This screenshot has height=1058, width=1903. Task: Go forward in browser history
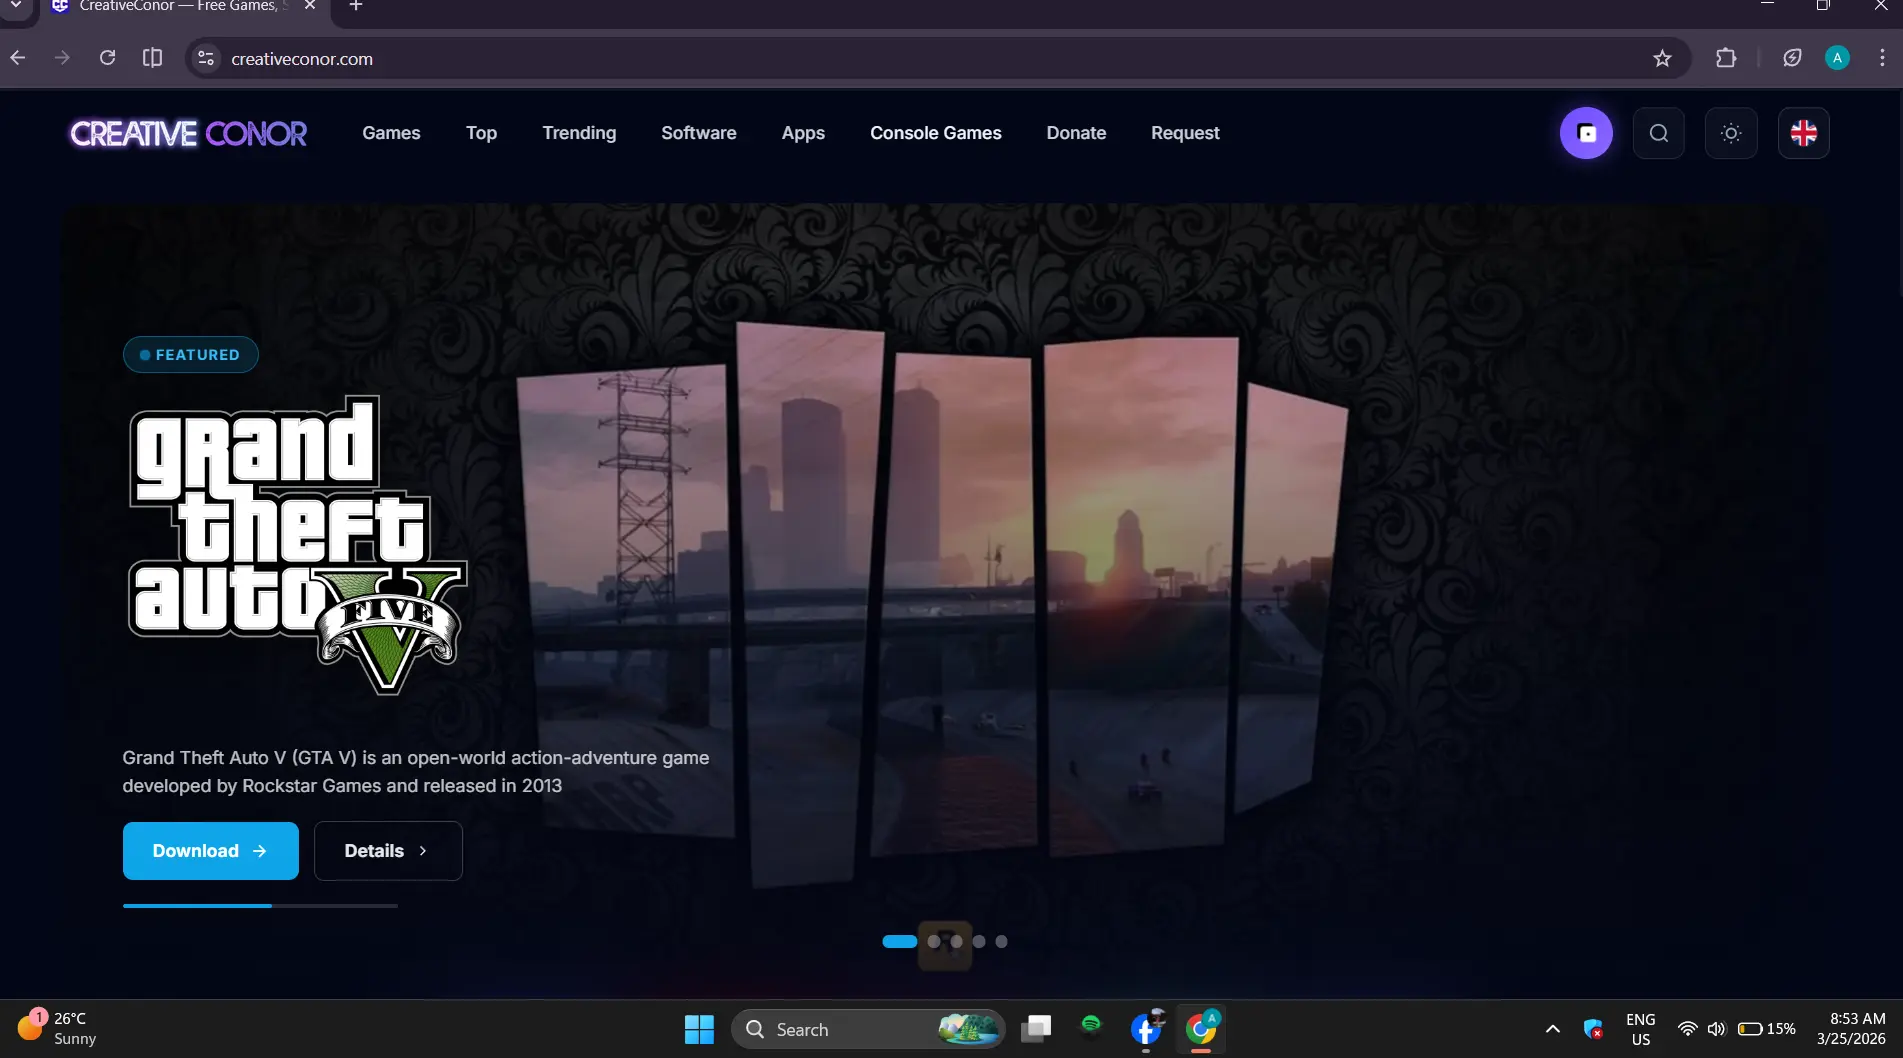tap(62, 58)
